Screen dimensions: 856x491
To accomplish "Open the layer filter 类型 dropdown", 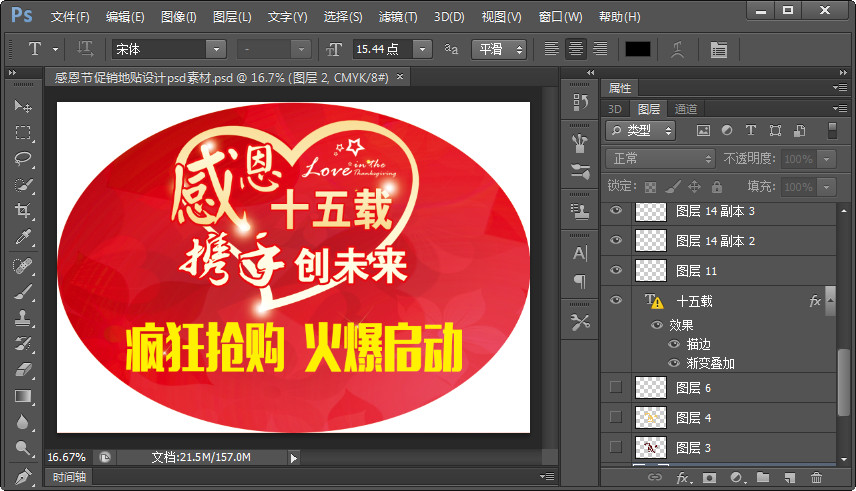I will pos(640,131).
